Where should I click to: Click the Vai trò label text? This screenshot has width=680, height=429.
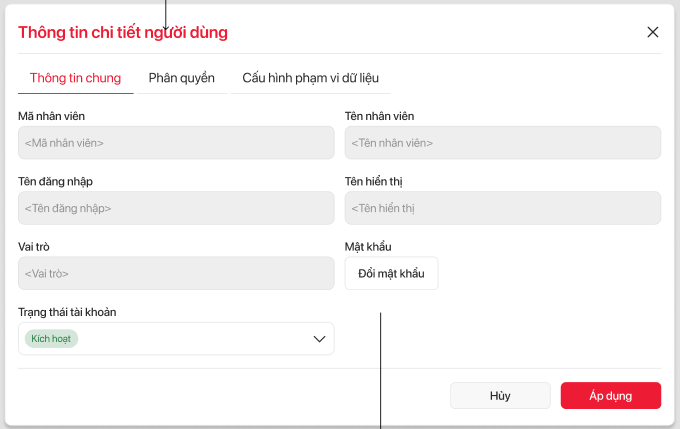point(35,246)
